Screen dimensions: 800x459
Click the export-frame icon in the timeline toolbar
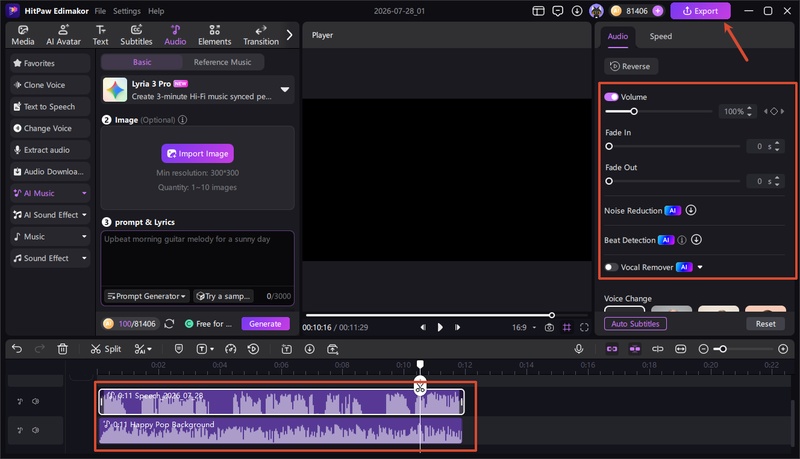click(333, 349)
